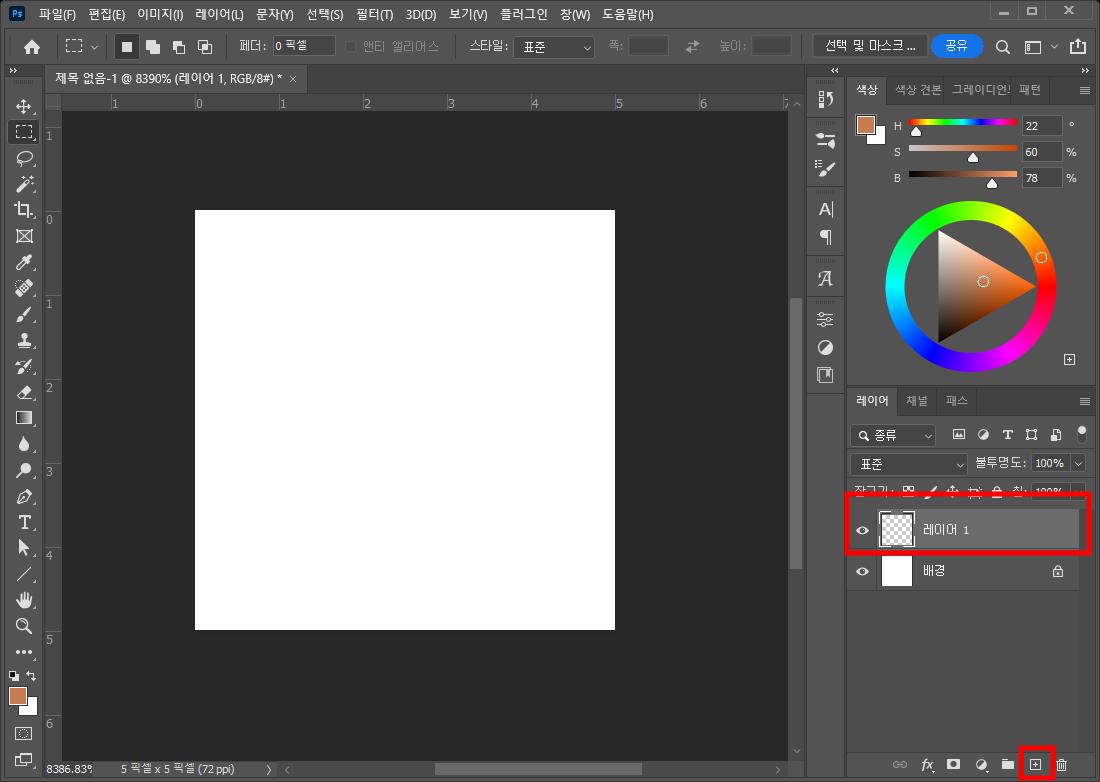The image size is (1100, 782).
Task: Select the Eraser tool
Action: point(24,393)
